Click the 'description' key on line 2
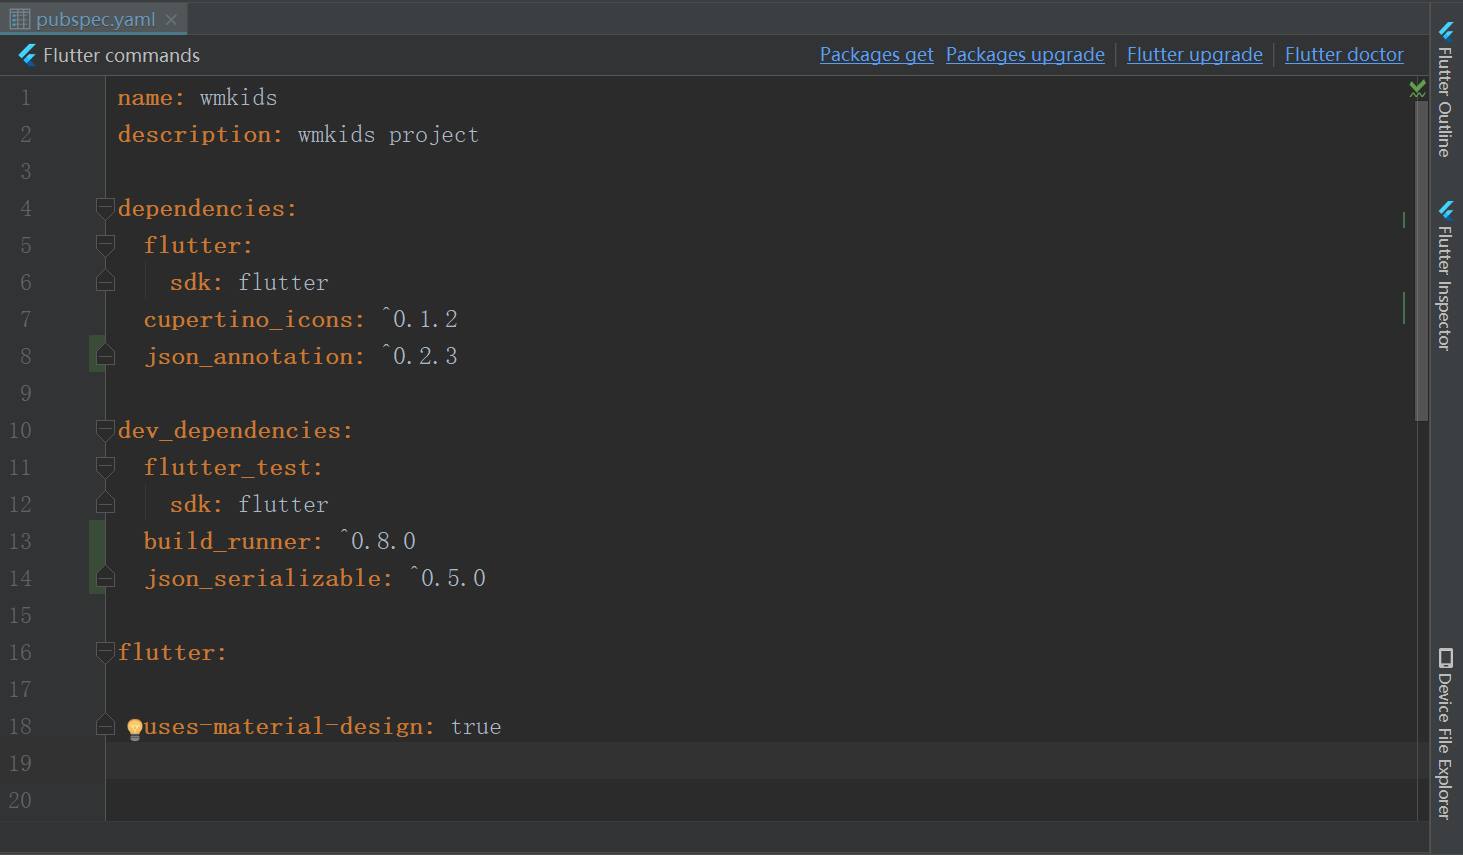Viewport: 1463px width, 855px height. (194, 135)
